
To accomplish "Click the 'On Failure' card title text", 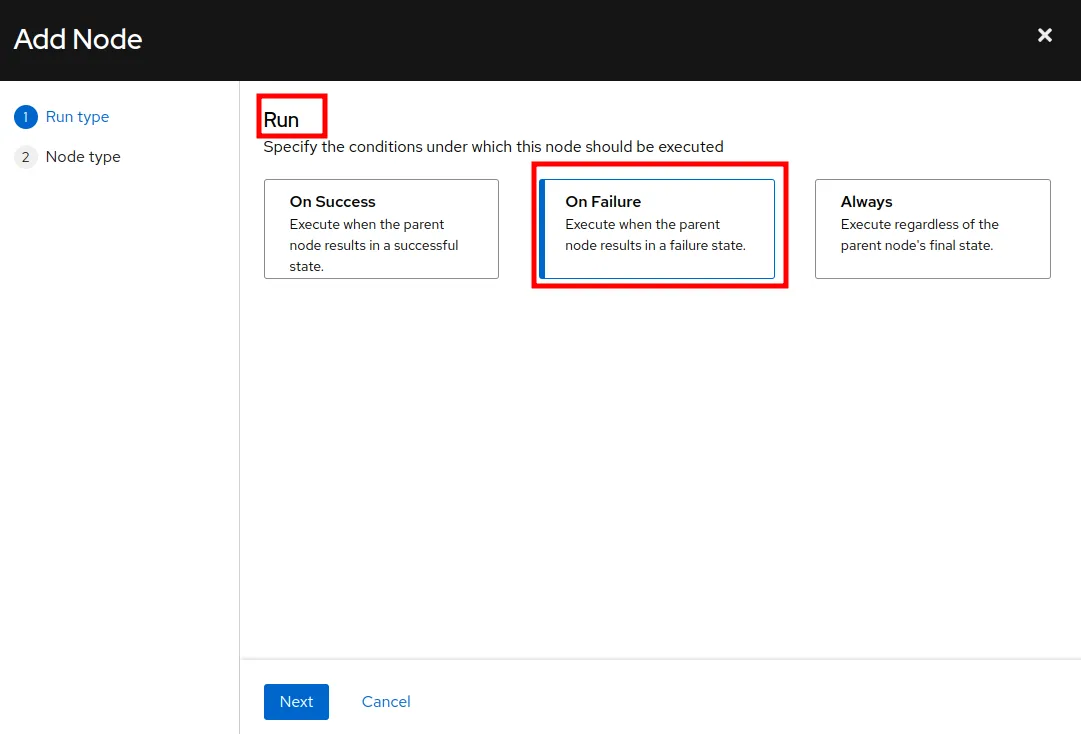I will [603, 202].
